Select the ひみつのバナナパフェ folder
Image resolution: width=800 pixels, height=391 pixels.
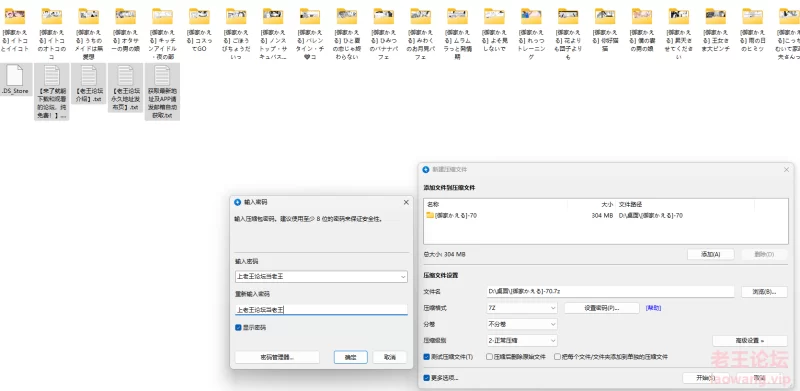(384, 33)
